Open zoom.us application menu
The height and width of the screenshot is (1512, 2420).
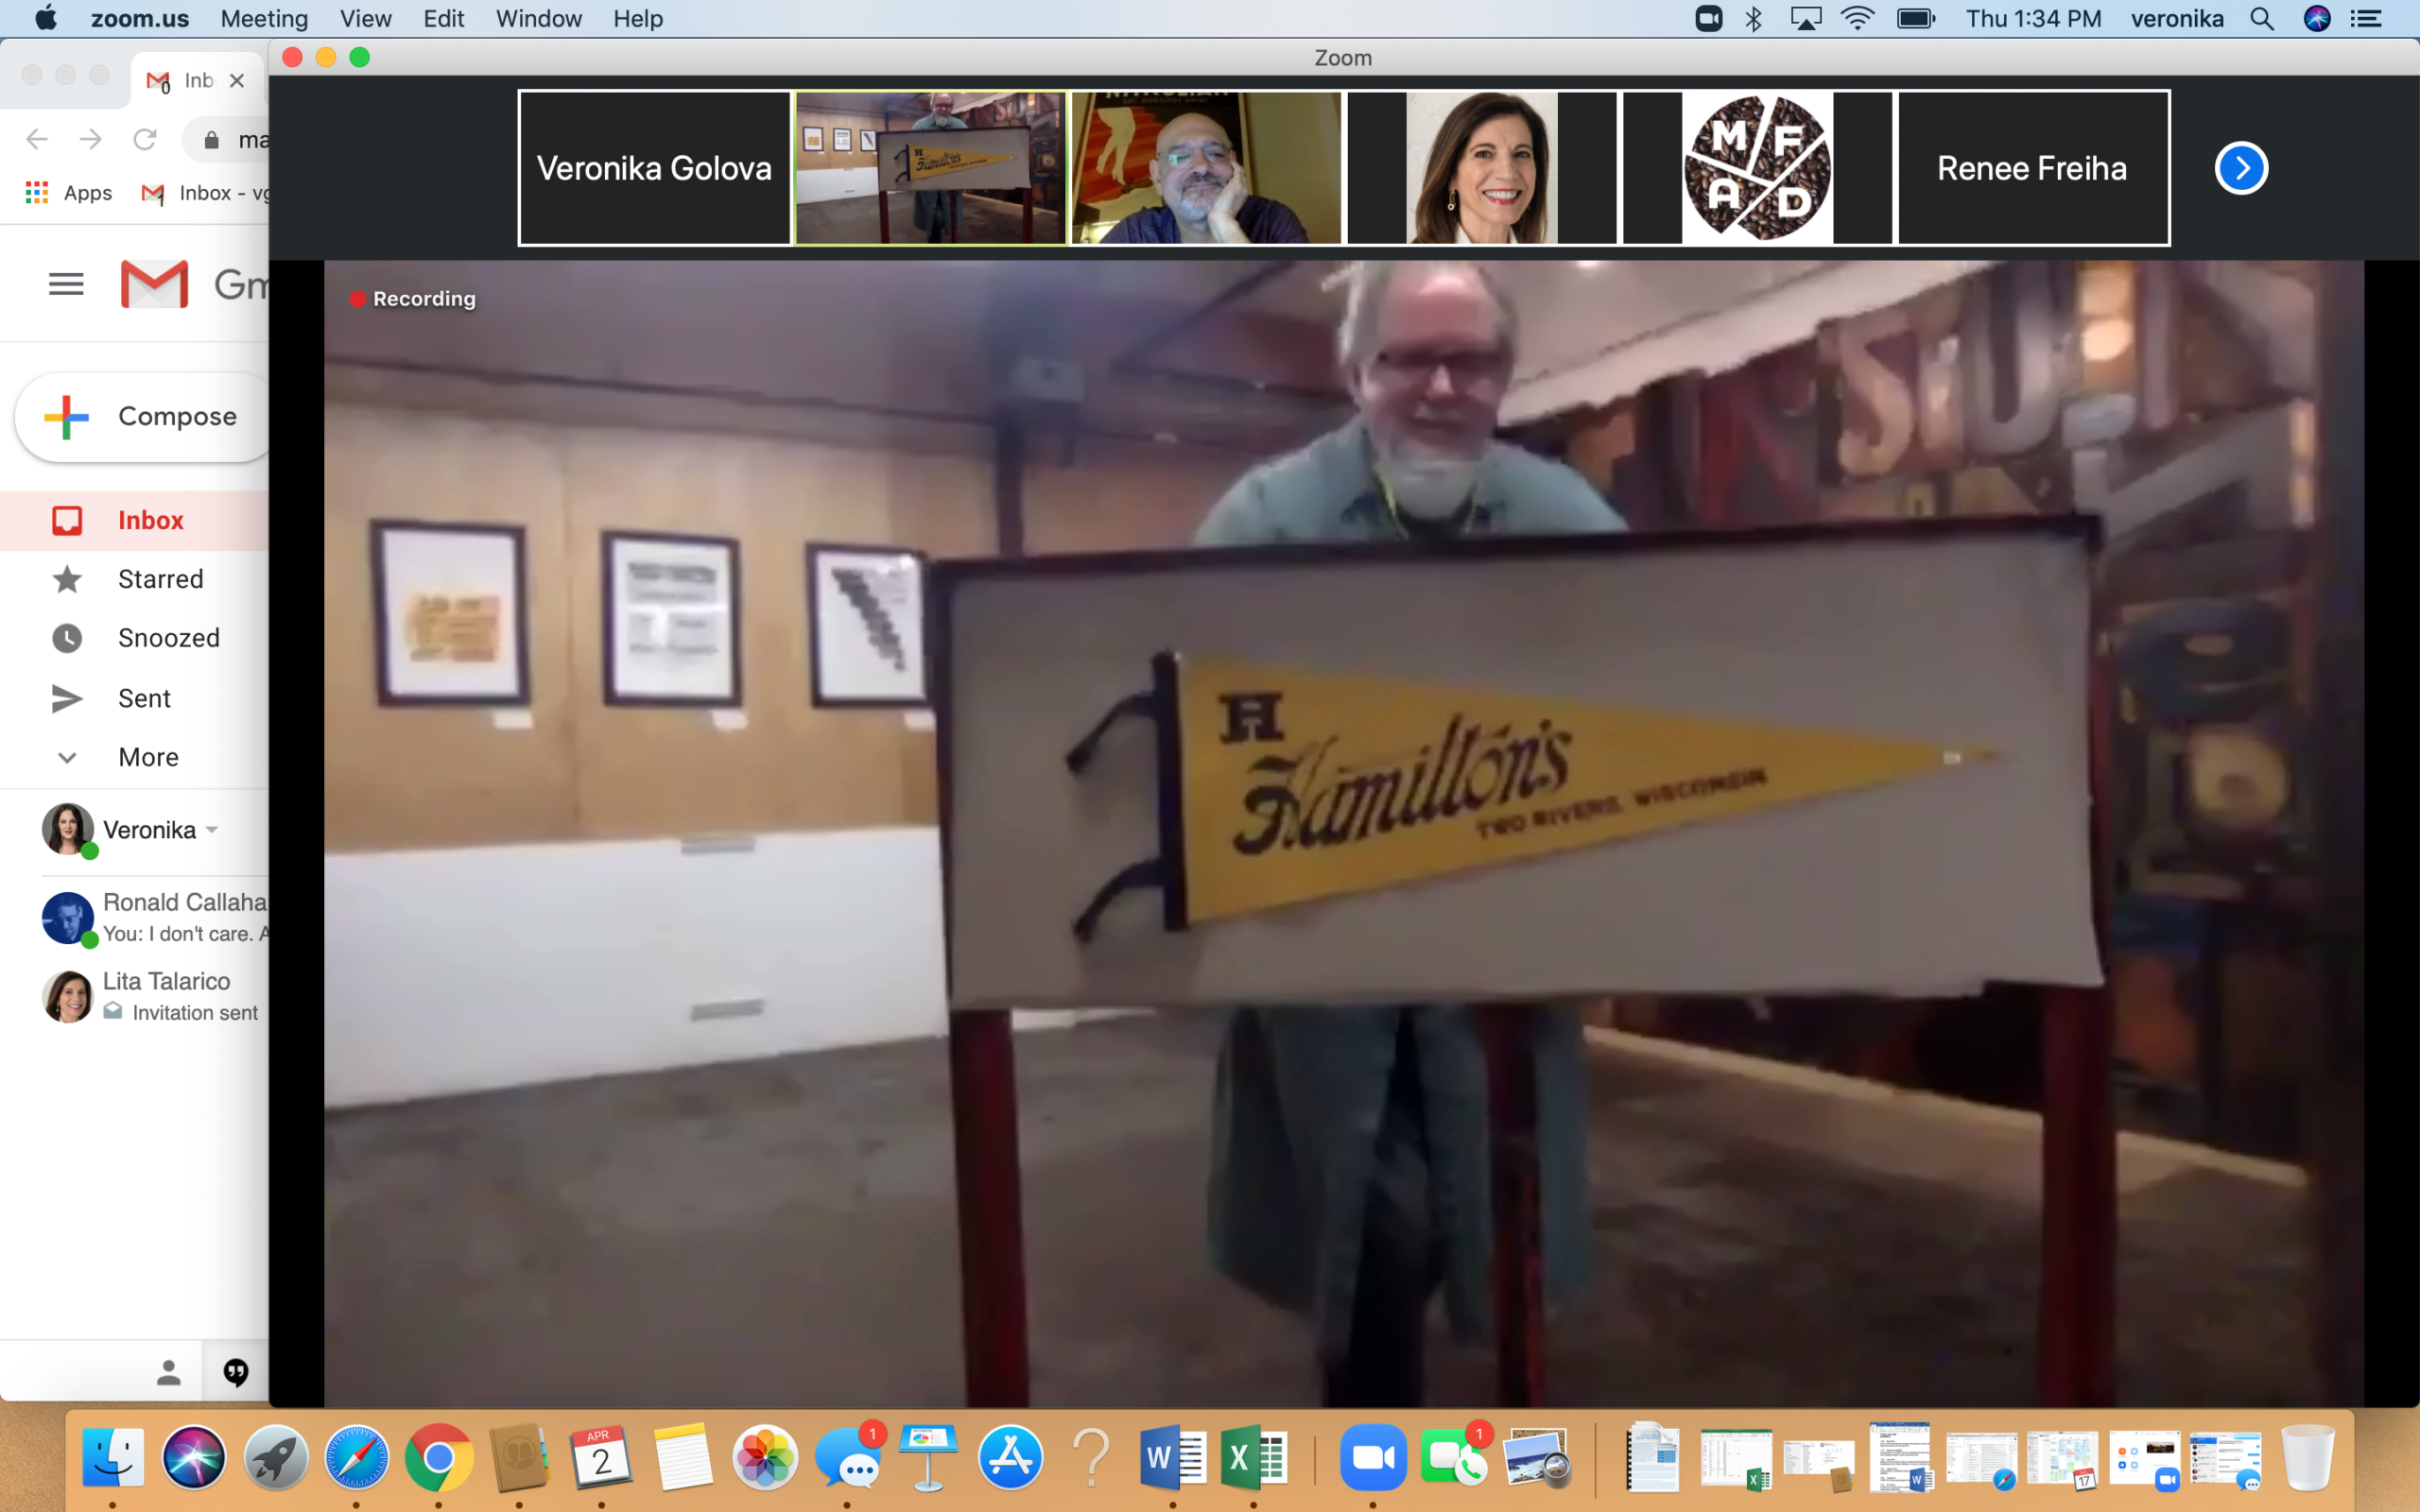click(140, 18)
